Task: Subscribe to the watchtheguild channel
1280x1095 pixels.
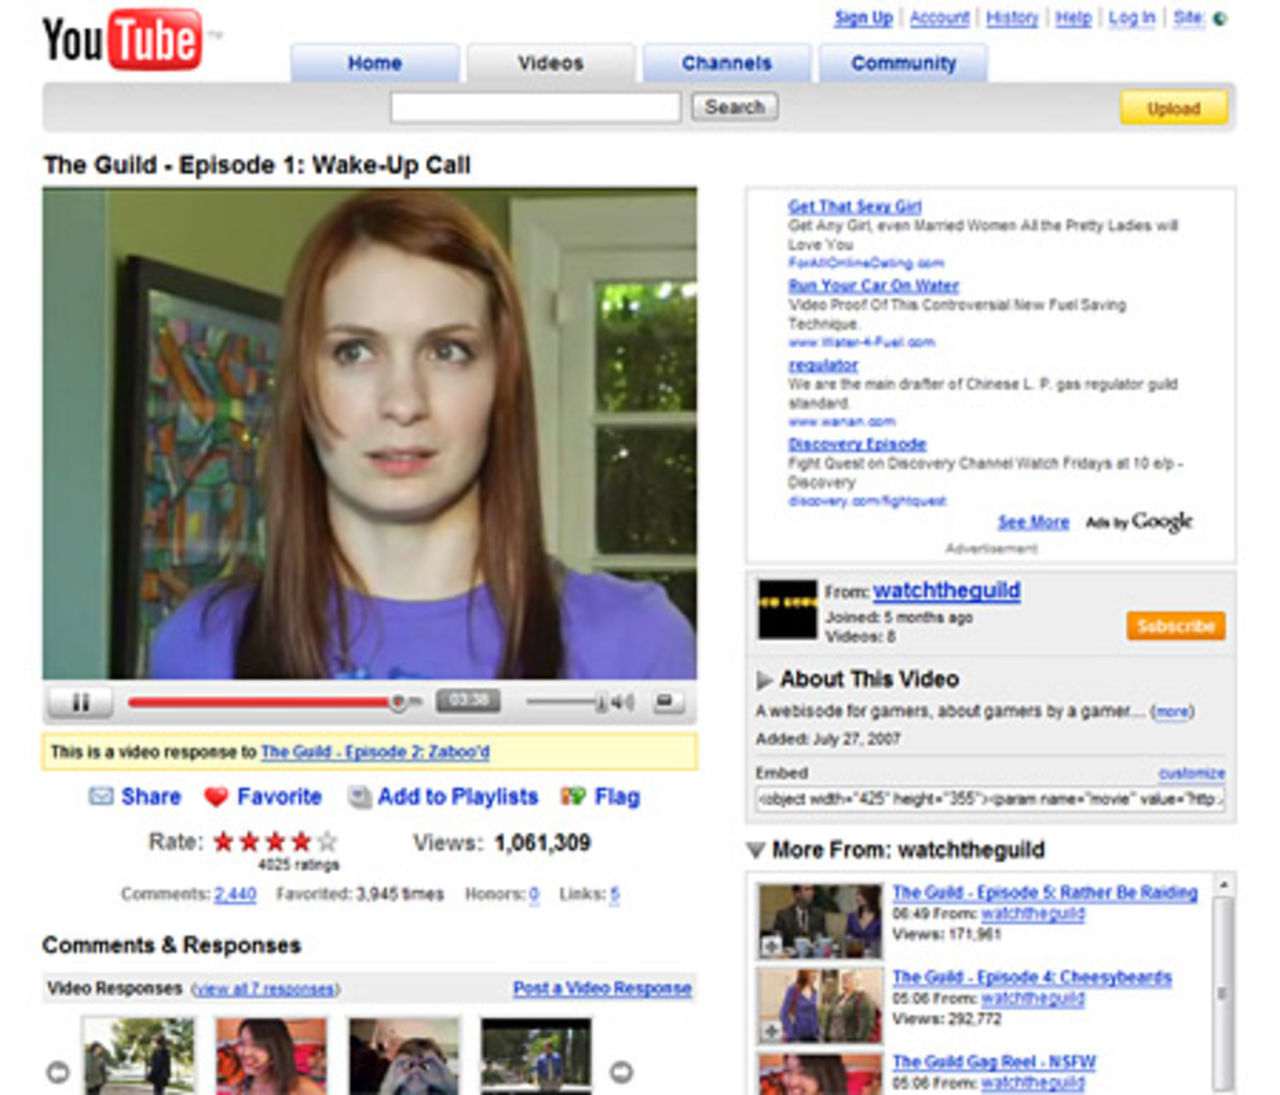Action: coord(1175,626)
